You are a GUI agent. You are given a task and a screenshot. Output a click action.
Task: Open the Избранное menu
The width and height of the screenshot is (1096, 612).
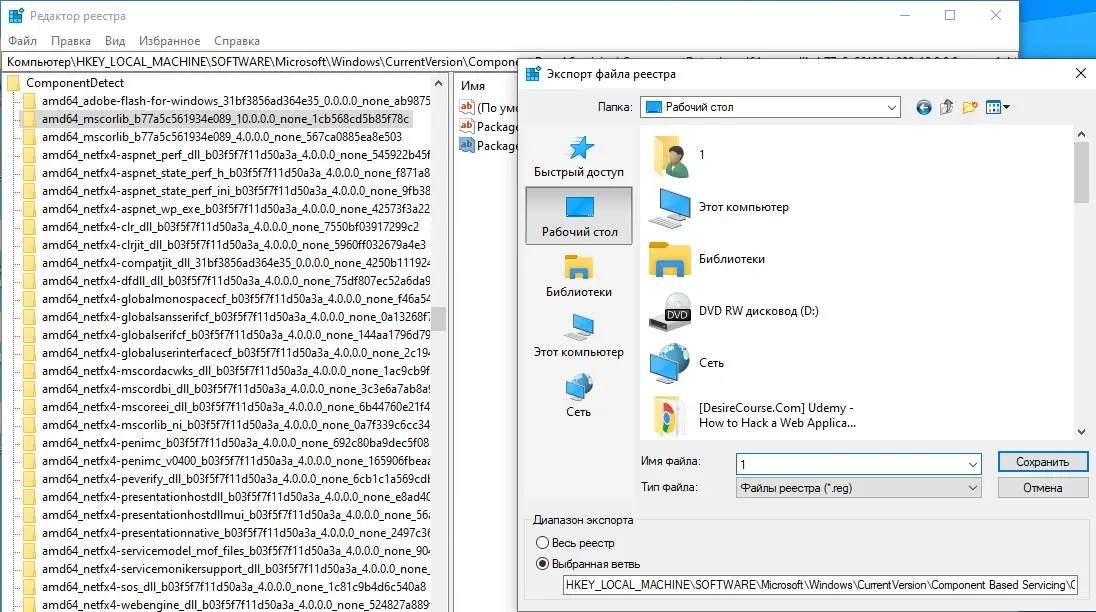pos(170,41)
